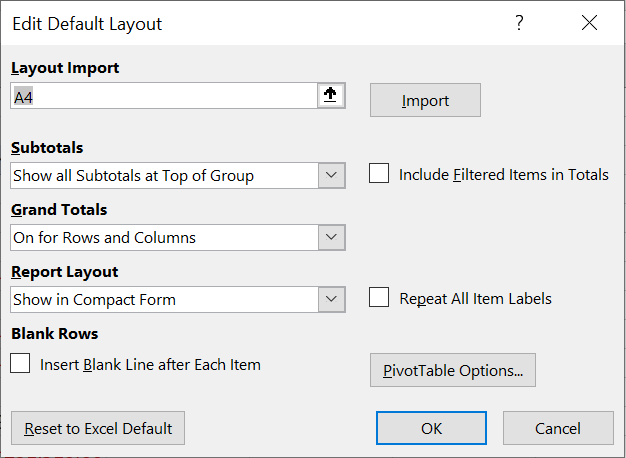Screen dimensions: 626x458
Task: Expand the Report Layout dropdown arrow
Action: [x=332, y=299]
